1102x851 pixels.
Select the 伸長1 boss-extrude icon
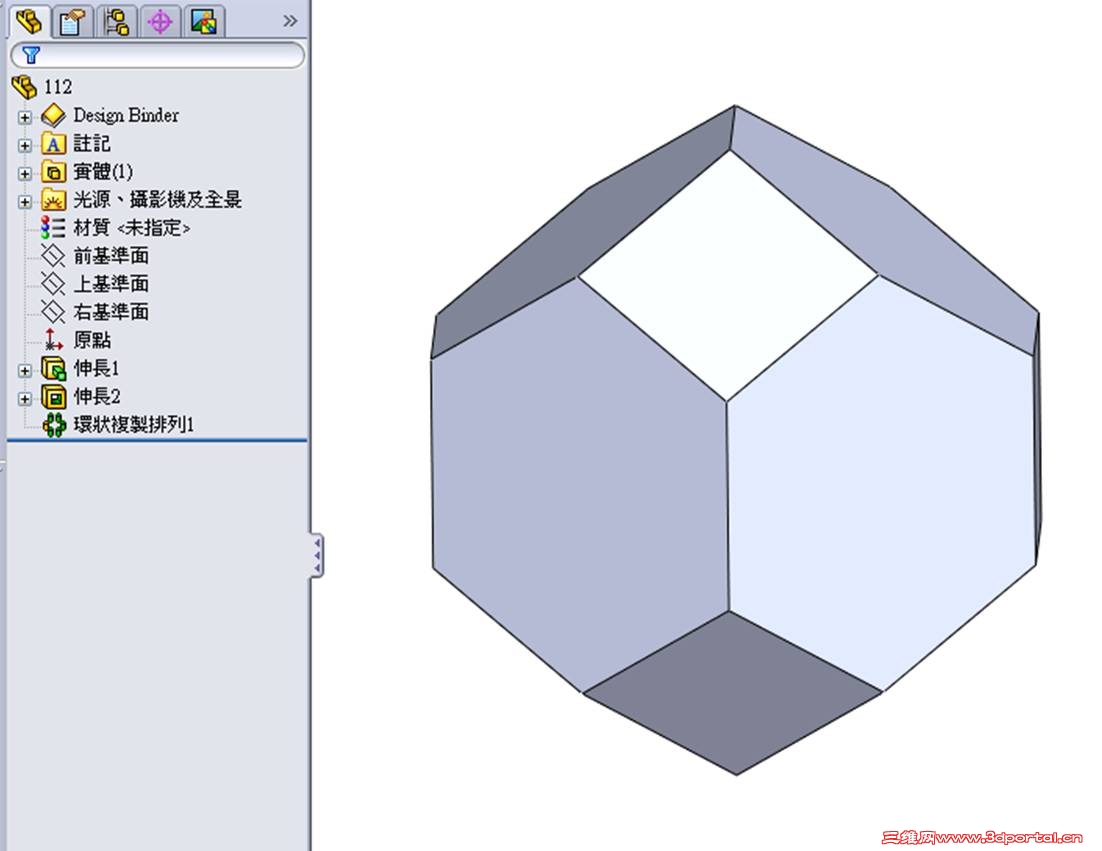53,368
